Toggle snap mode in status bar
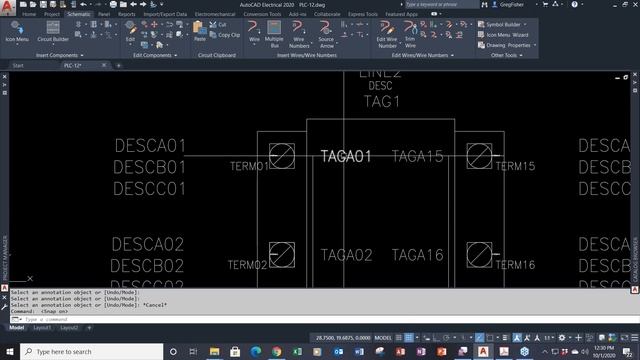 pos(409,338)
